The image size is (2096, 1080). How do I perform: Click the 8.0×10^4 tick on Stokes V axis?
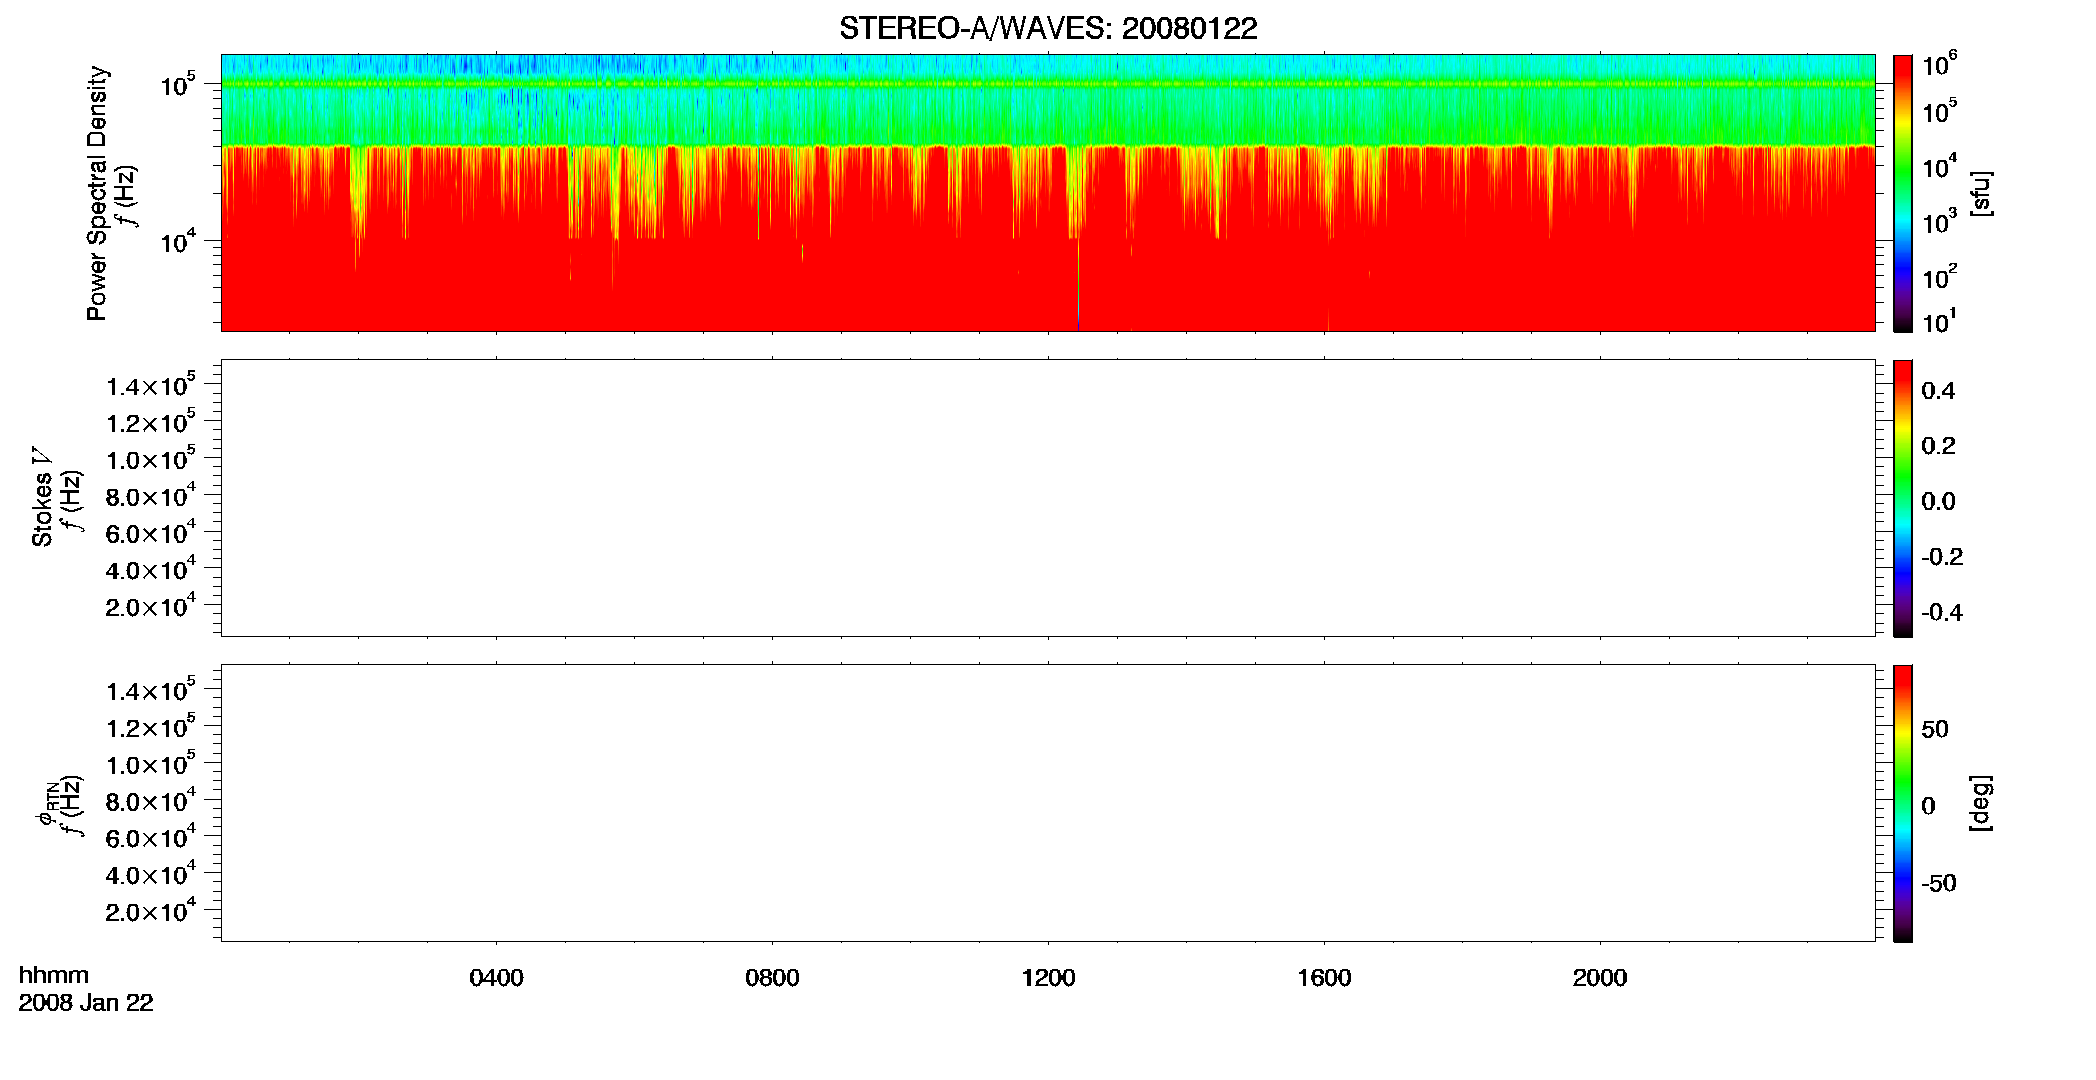point(151,495)
